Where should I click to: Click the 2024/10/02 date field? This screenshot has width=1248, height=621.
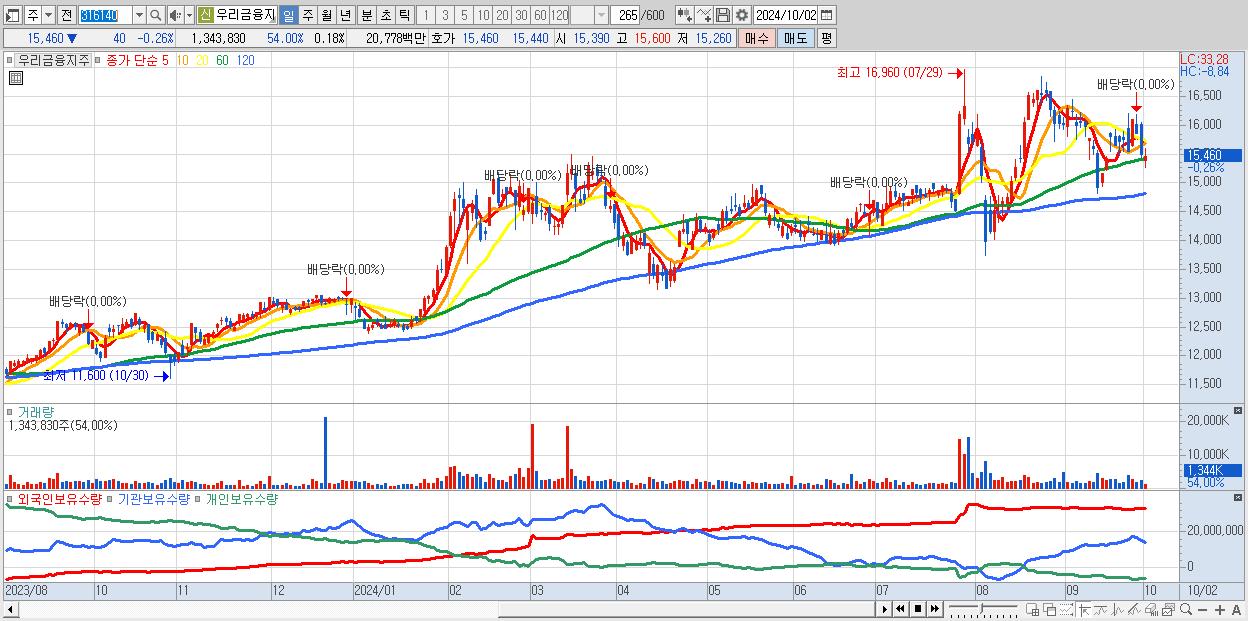(785, 15)
